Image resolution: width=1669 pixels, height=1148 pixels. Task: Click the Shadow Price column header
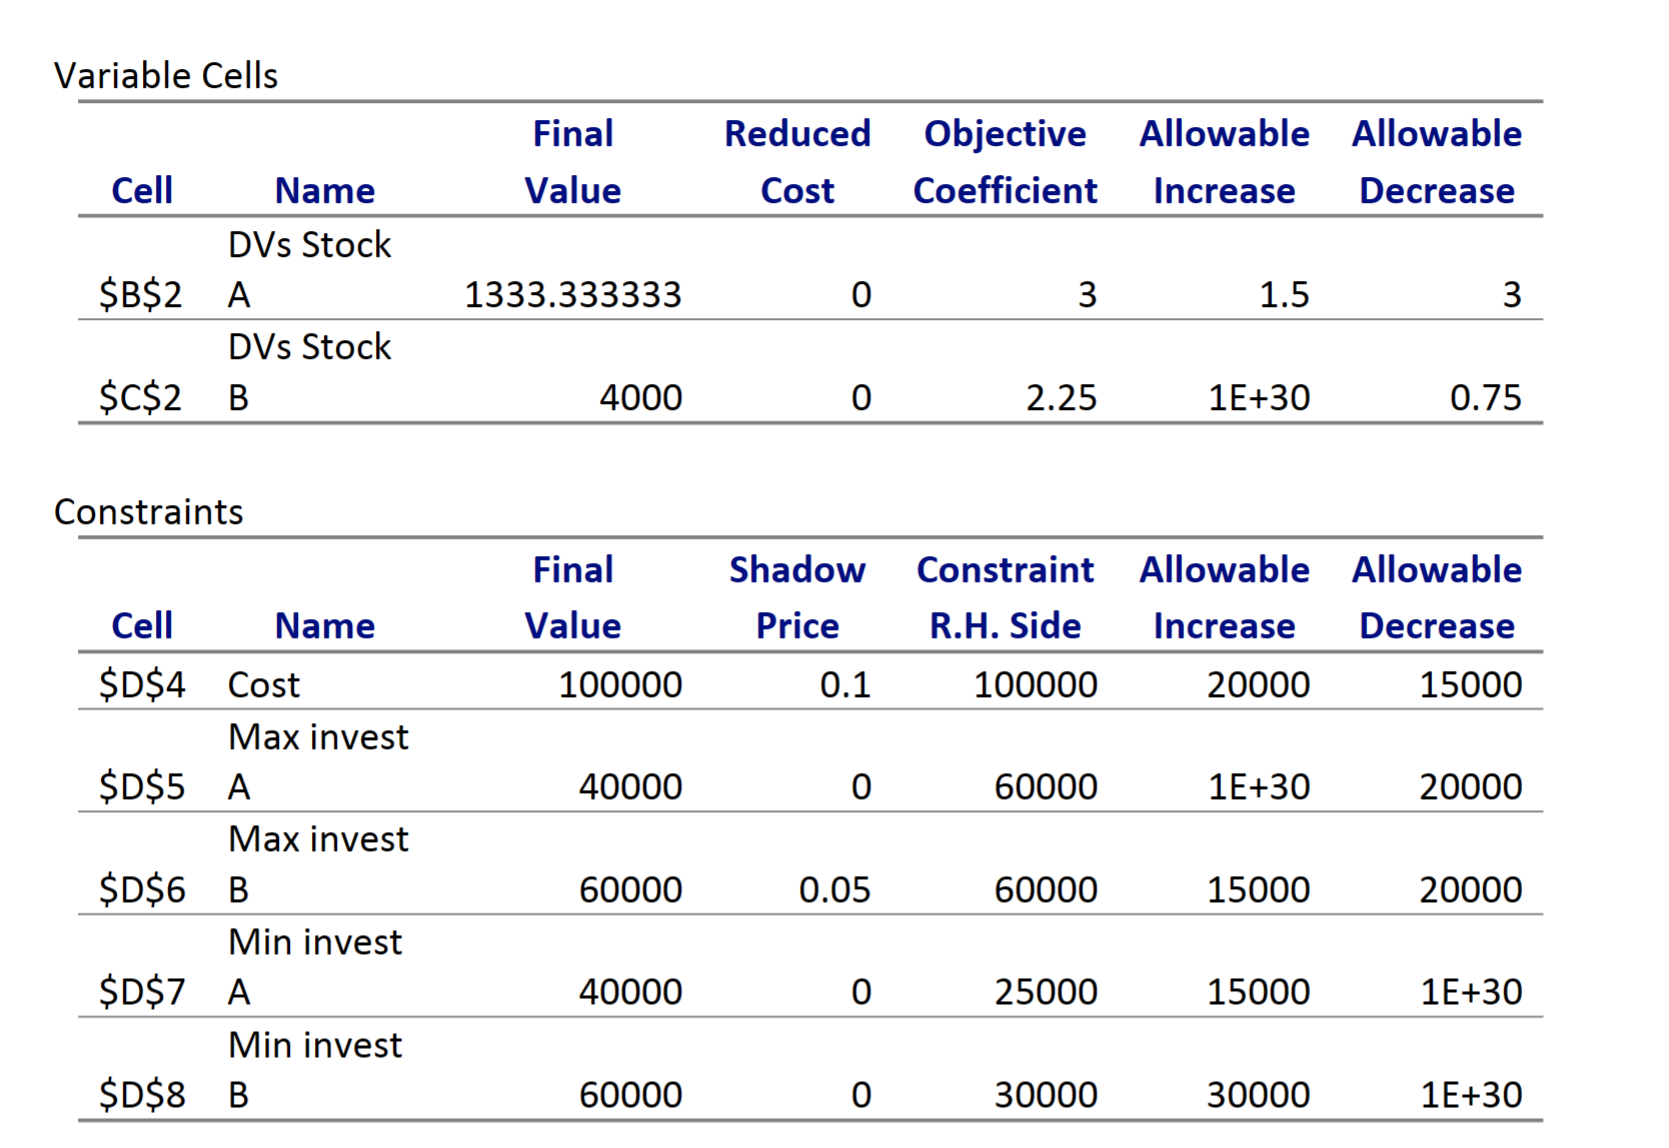point(797,596)
